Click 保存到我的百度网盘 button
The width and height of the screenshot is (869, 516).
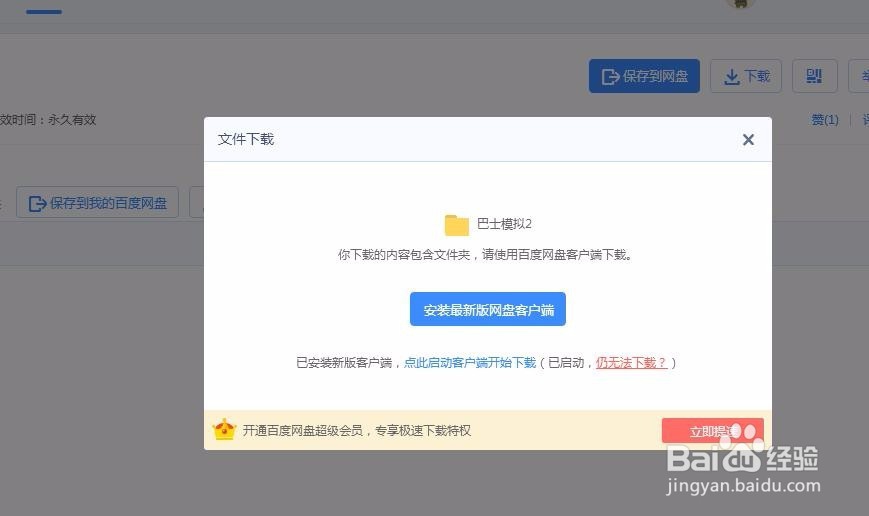(x=98, y=202)
